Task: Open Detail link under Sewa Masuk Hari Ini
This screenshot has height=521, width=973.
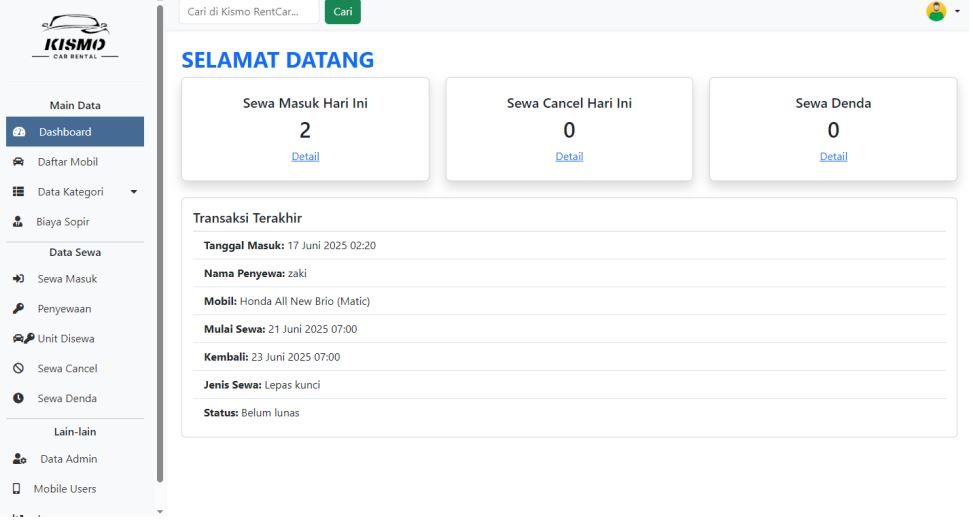Action: tap(305, 156)
